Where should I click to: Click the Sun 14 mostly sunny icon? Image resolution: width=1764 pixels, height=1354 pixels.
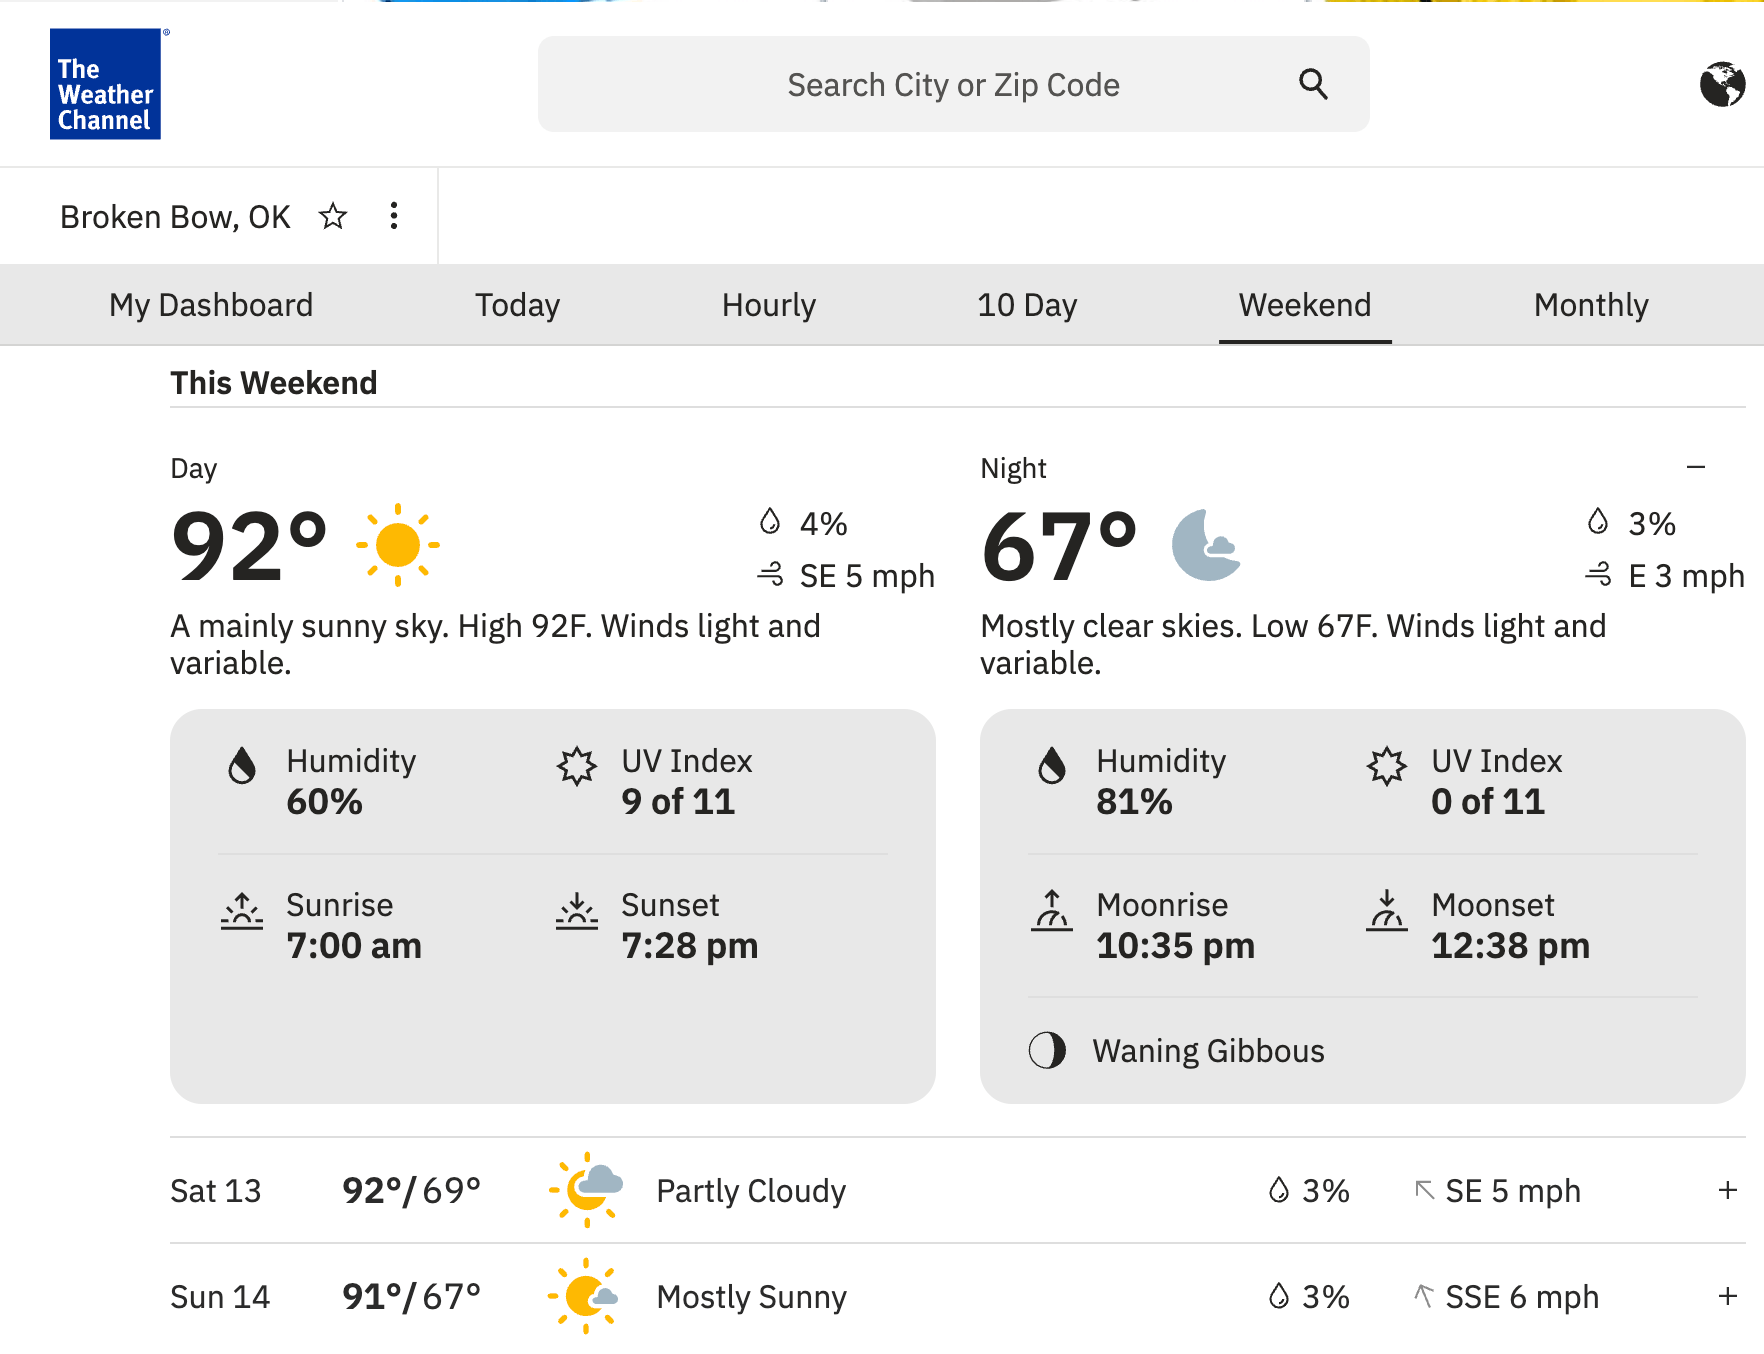(585, 1296)
